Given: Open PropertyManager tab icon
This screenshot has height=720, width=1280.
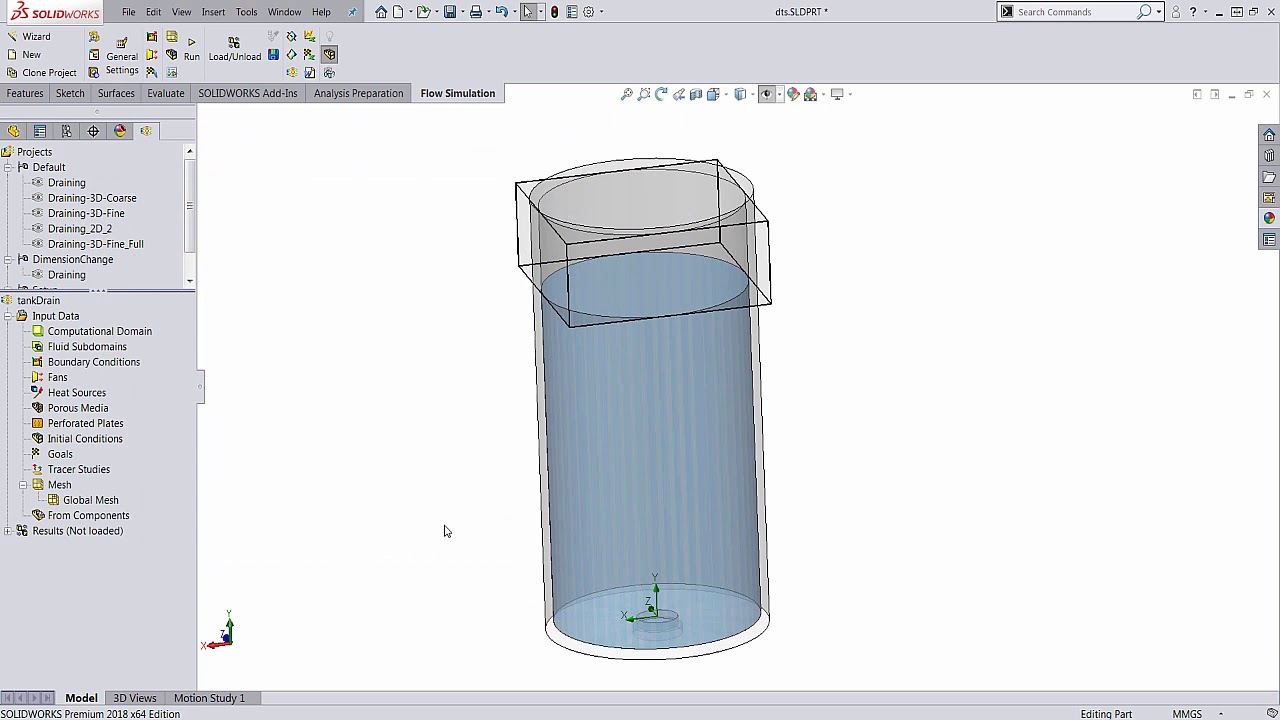Looking at the screenshot, I should coord(40,131).
